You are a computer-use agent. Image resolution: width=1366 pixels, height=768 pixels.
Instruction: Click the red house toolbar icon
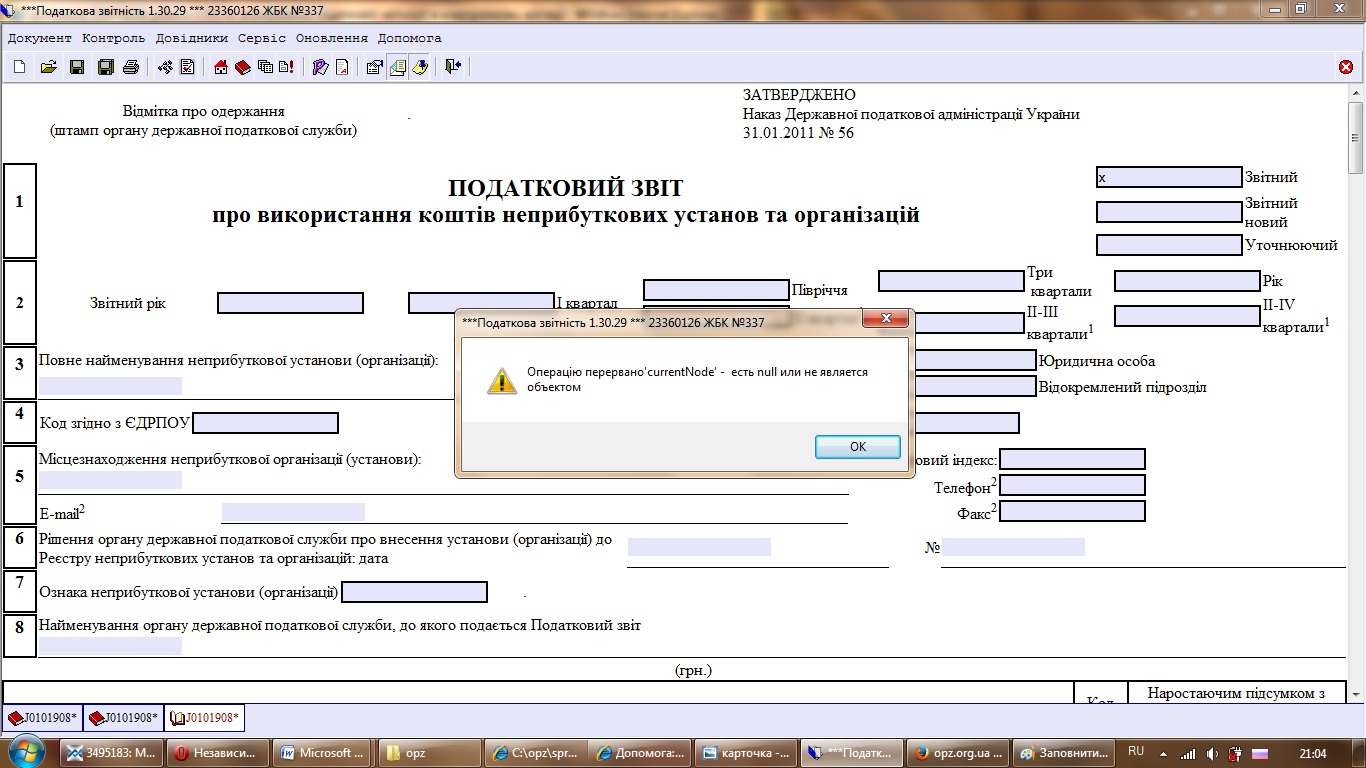(222, 67)
